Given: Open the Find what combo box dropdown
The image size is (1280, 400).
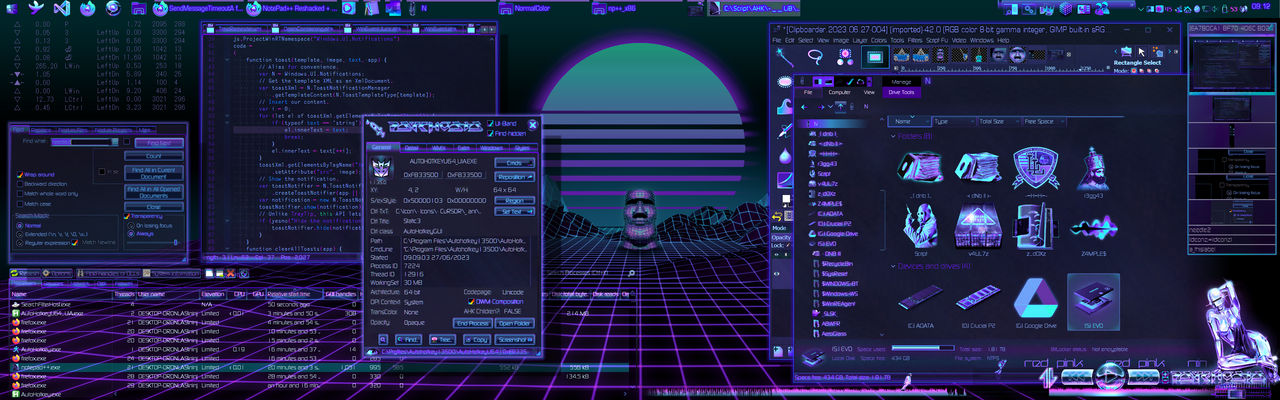Looking at the screenshot, I should 115,142.
